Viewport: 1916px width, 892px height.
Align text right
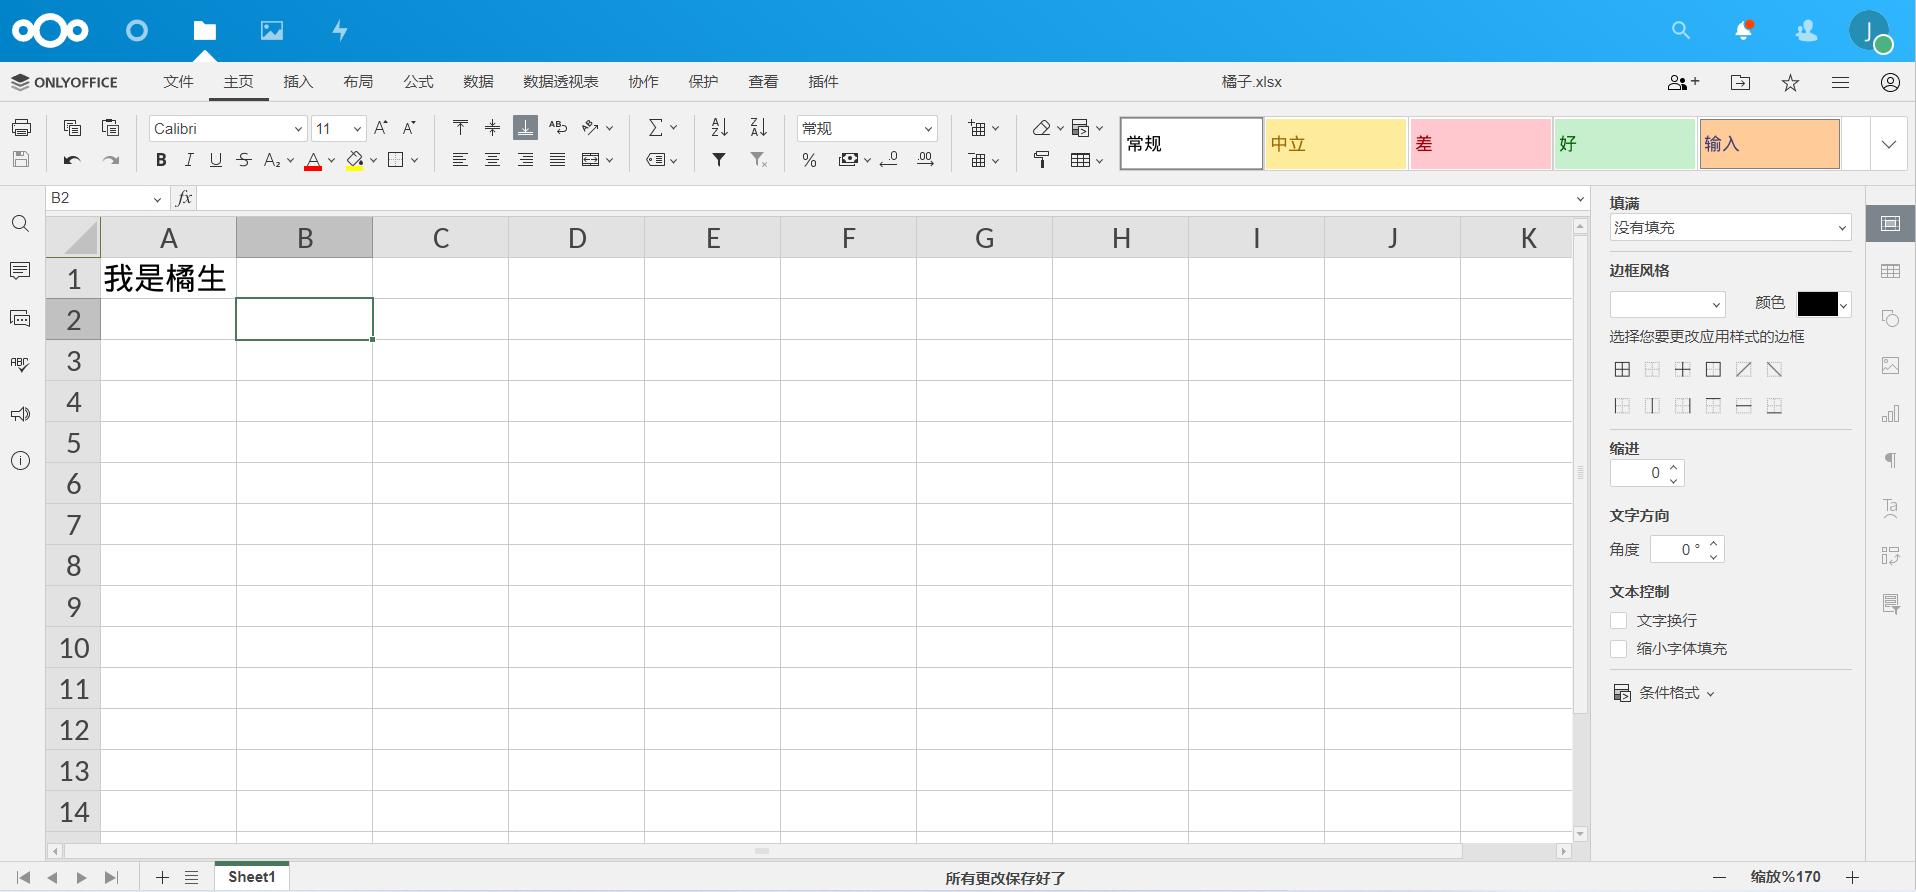[525, 160]
